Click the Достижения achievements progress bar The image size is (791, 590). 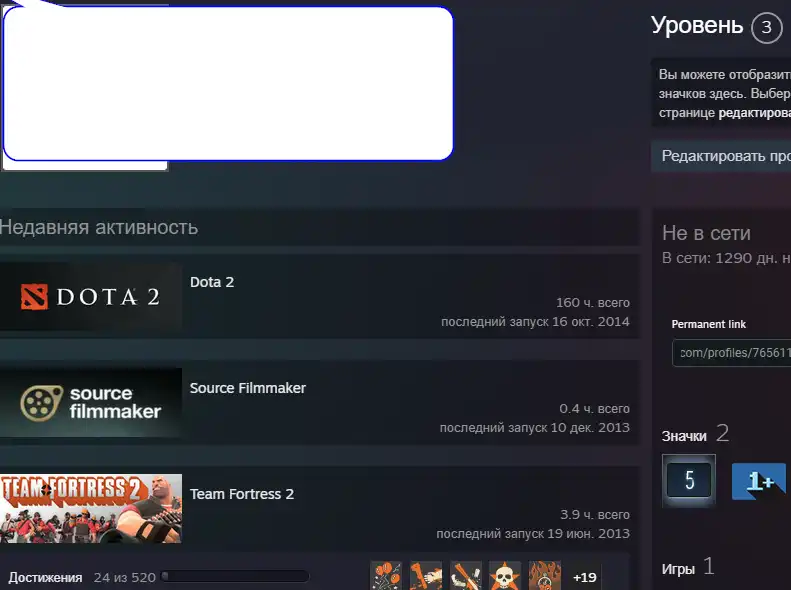(235, 577)
